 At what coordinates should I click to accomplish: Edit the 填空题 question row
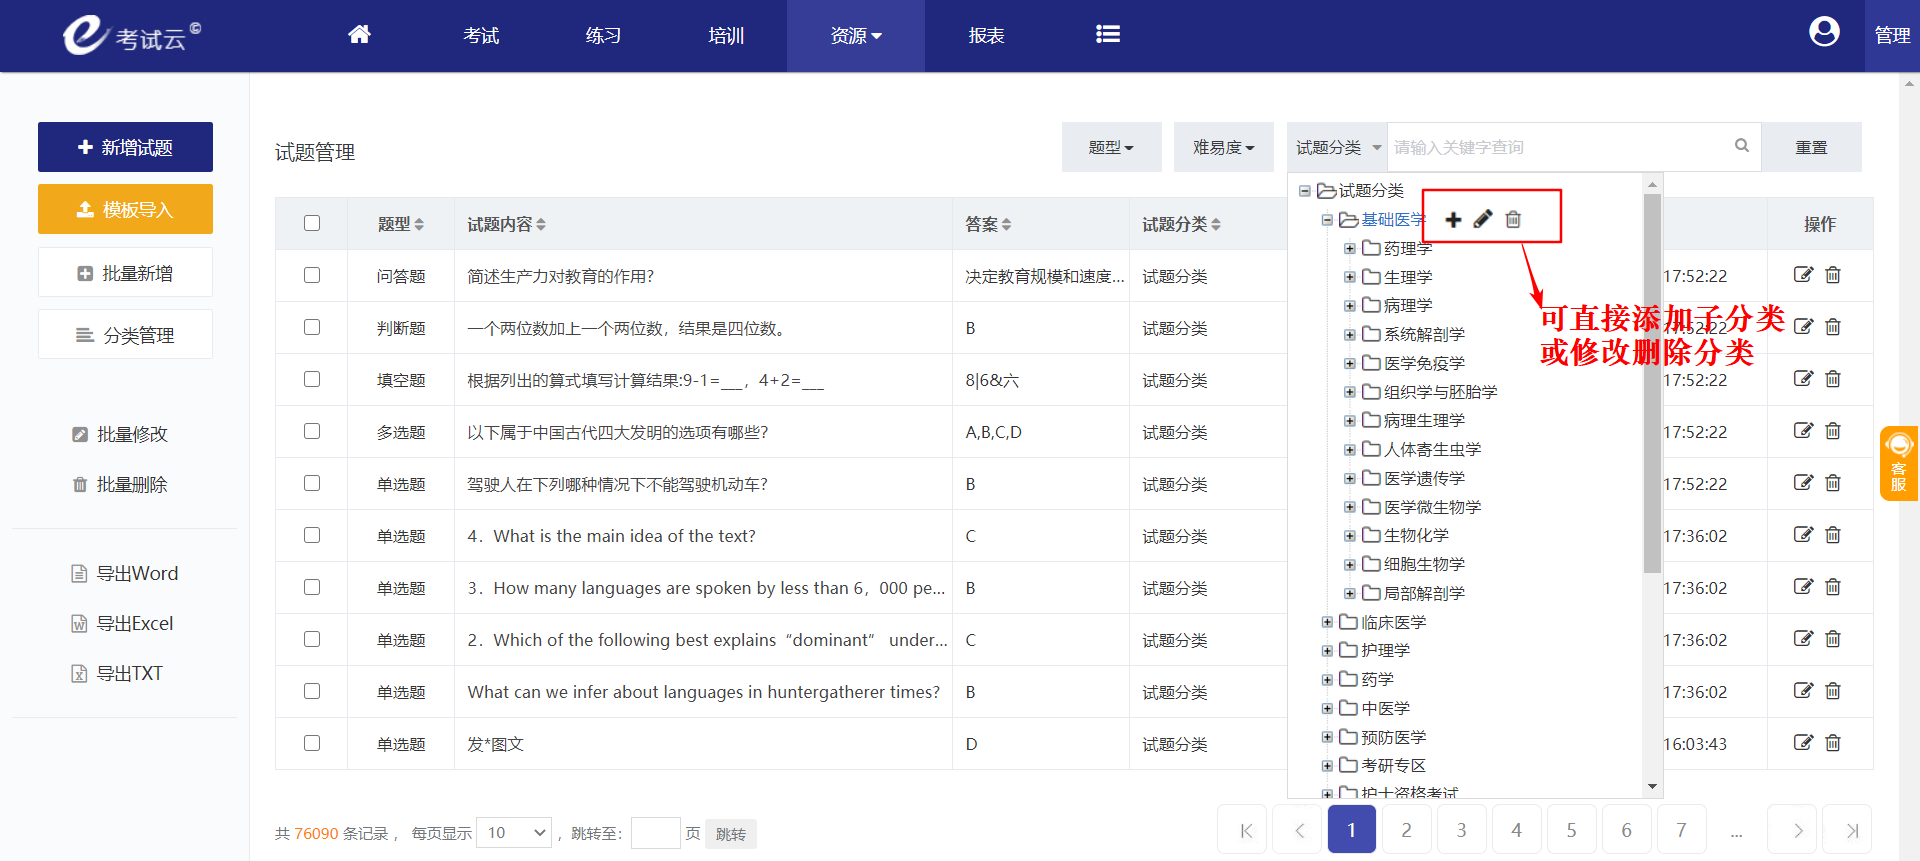pos(1803,379)
